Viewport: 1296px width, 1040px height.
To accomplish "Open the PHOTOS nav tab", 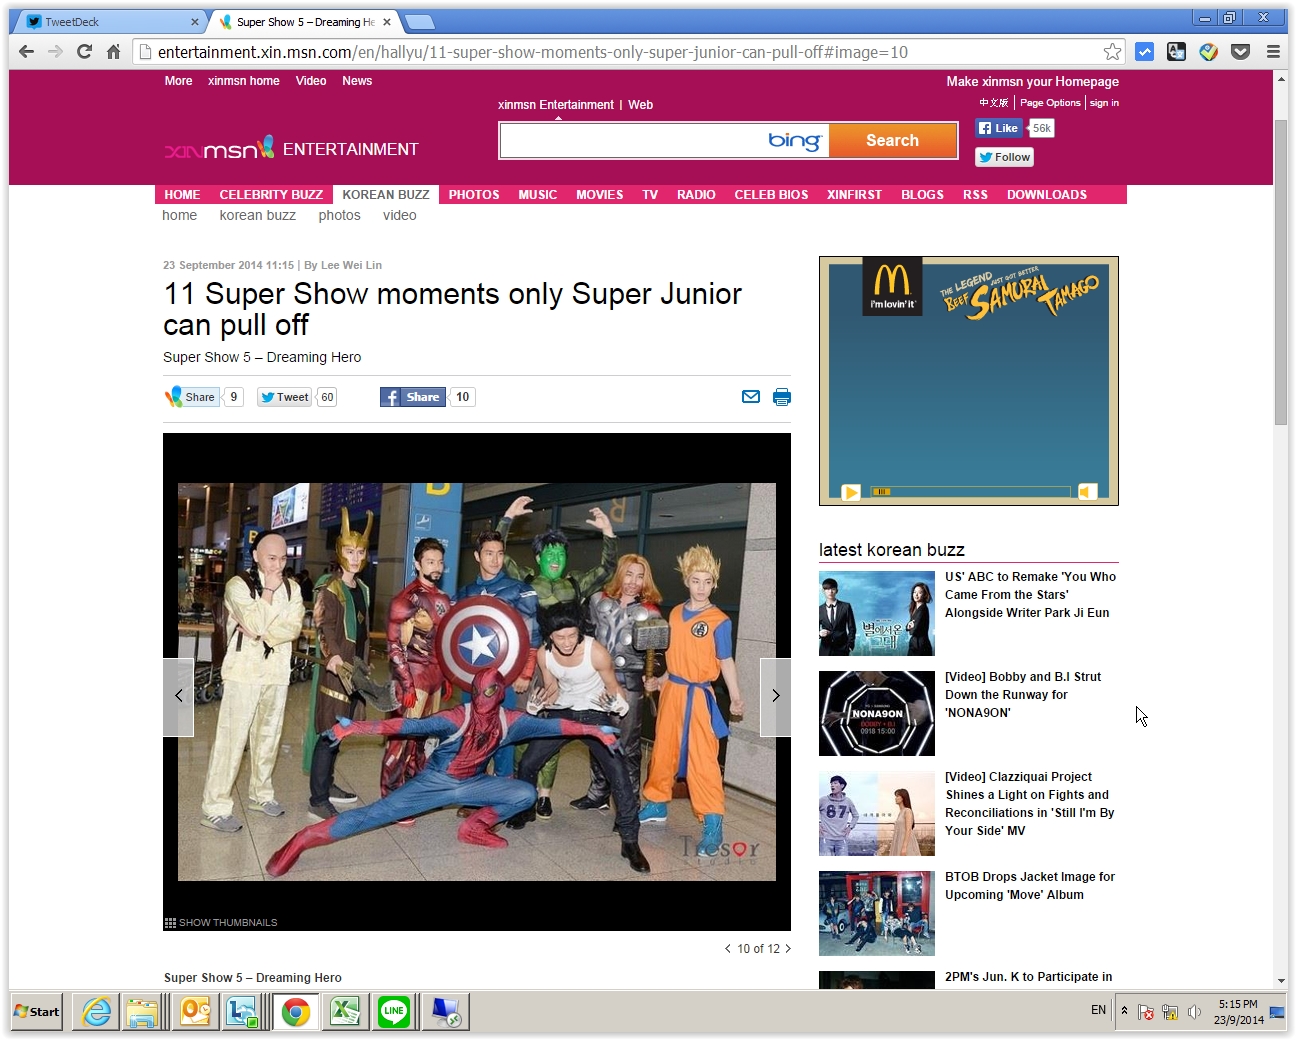I will pos(474,195).
